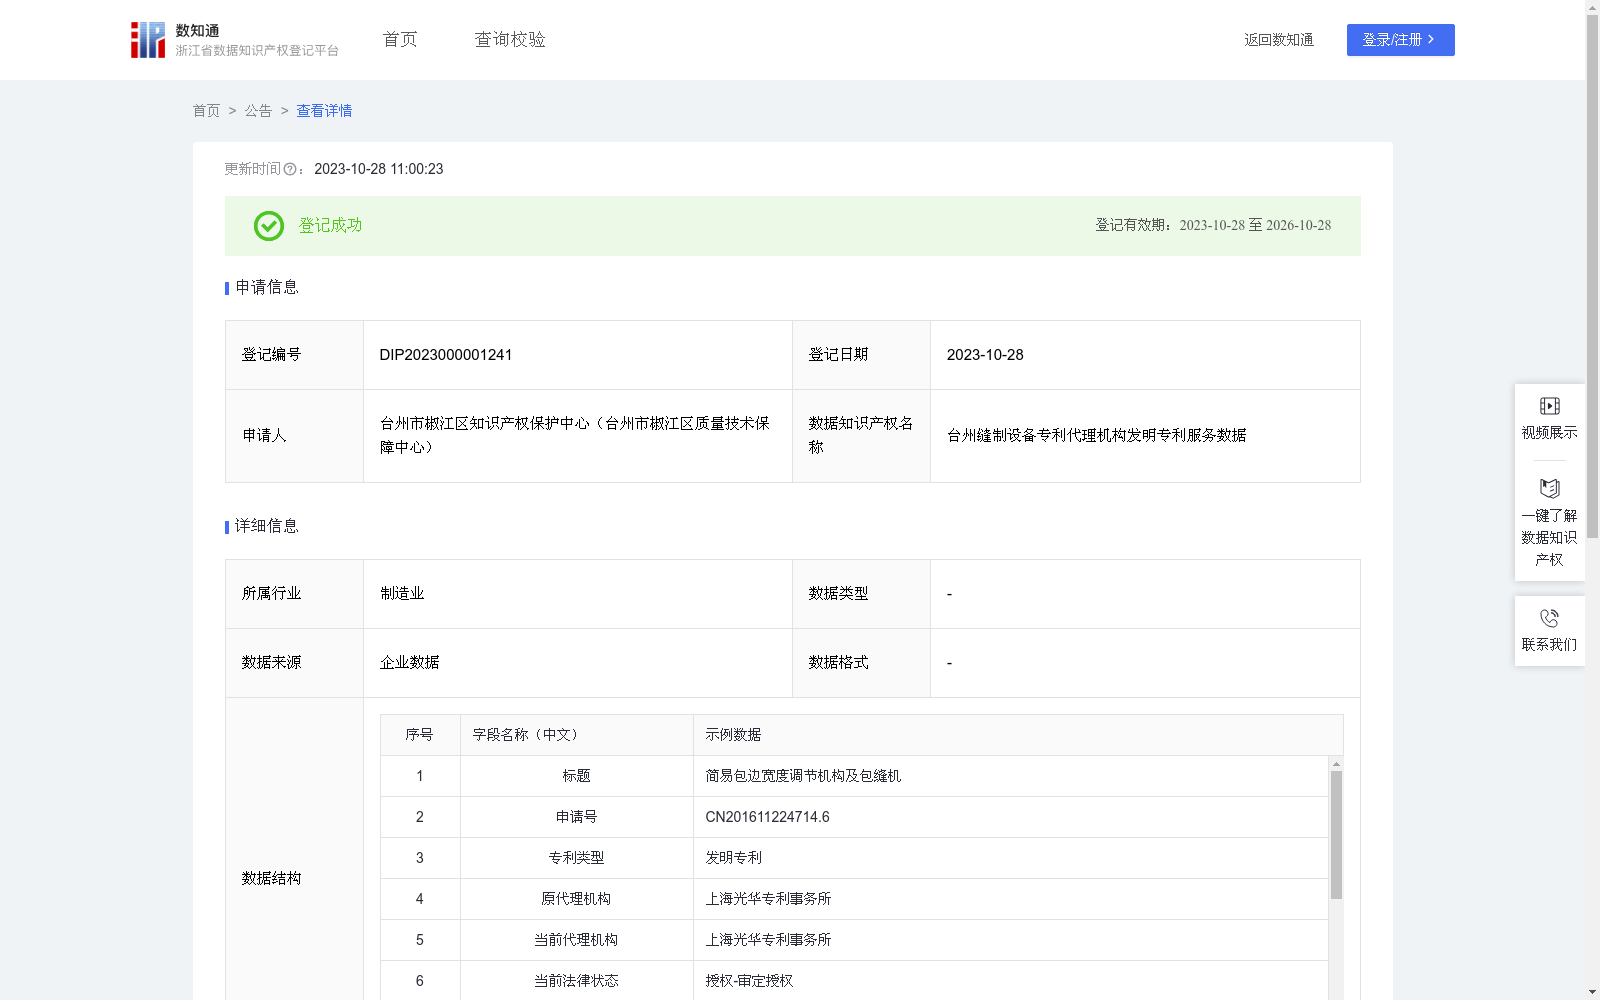Click the 公告 breadcrumb link
Image resolution: width=1600 pixels, height=1000 pixels.
(258, 111)
